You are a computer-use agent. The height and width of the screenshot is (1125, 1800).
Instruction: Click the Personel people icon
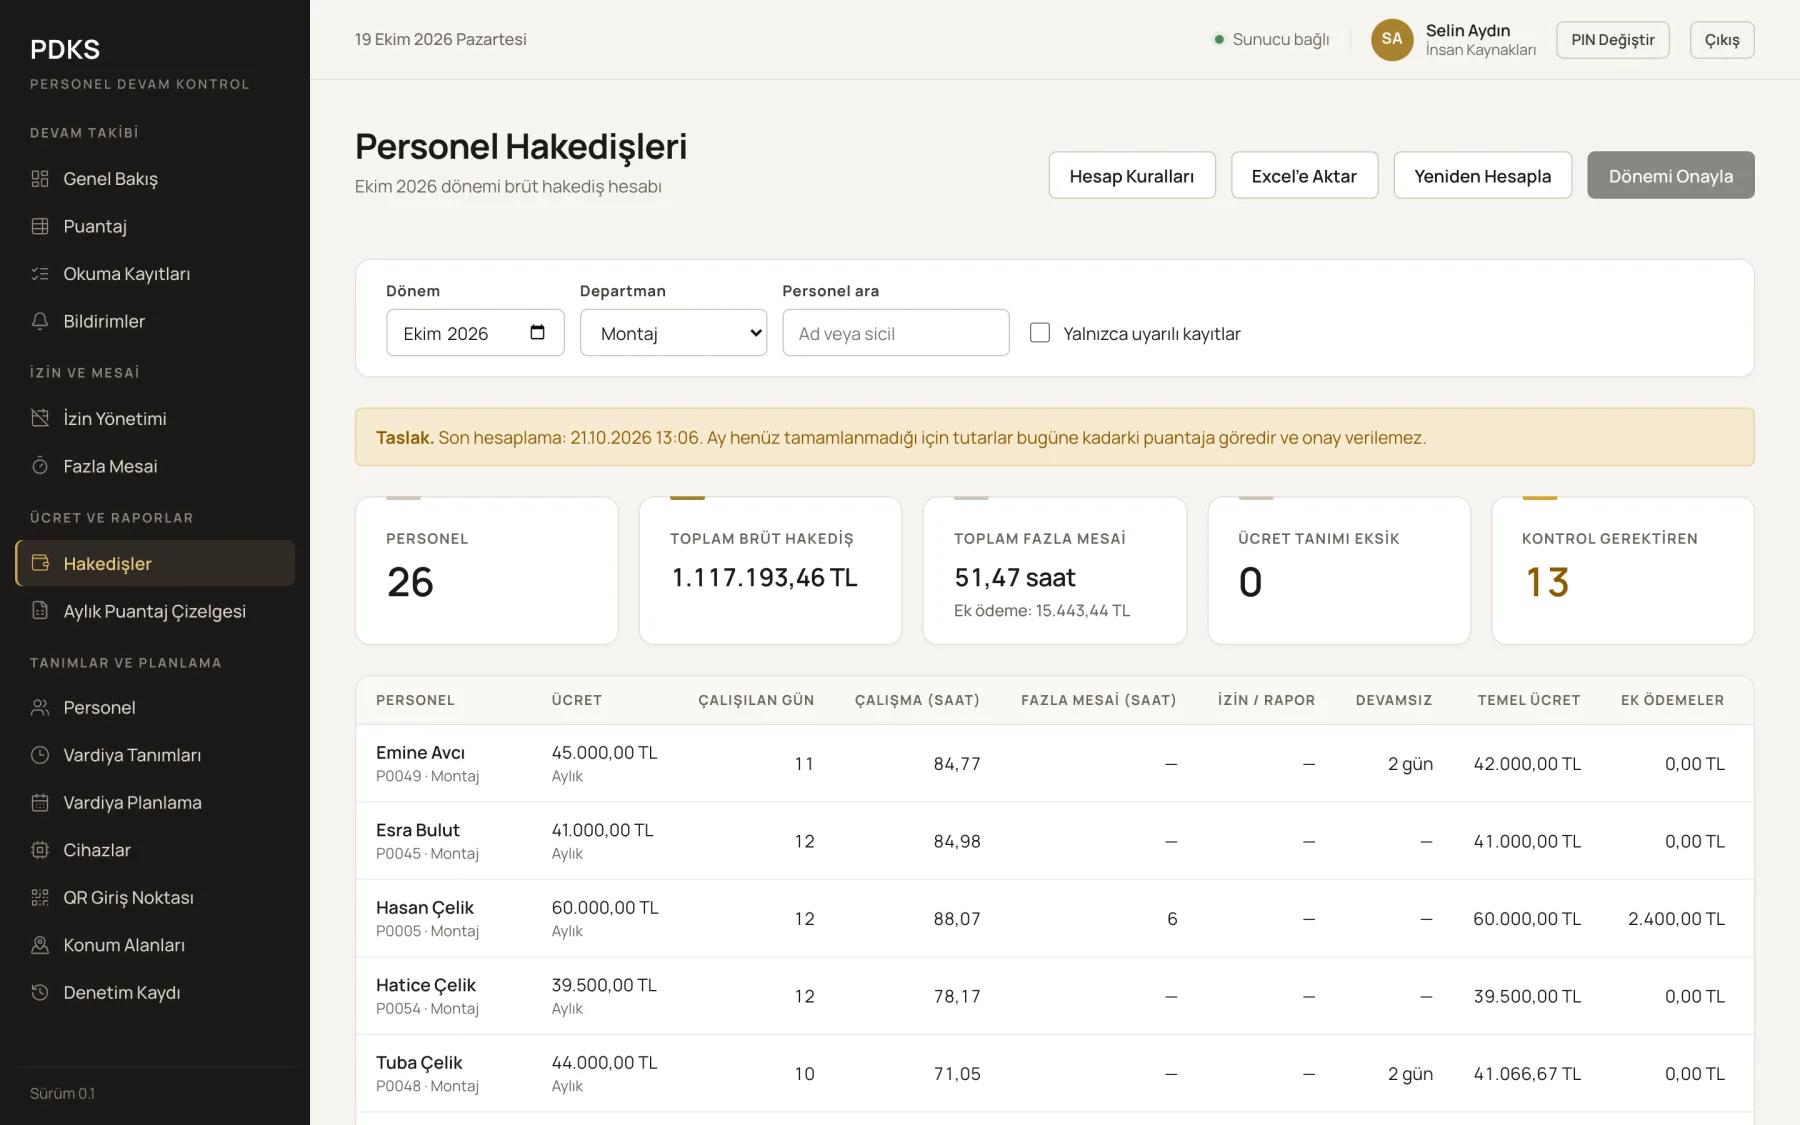[40, 707]
